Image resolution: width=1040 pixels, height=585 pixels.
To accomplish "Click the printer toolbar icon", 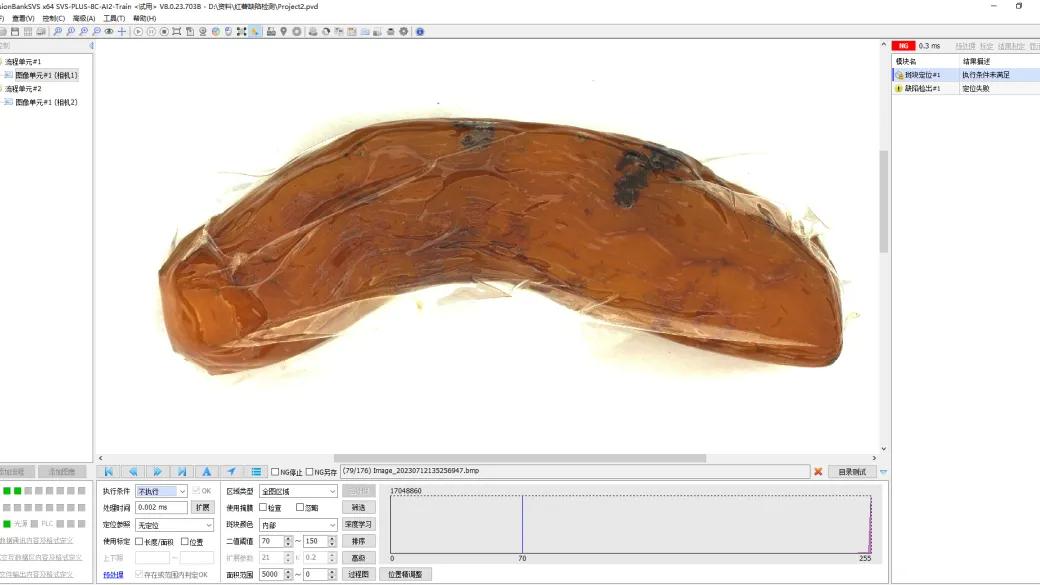I will point(271,31).
